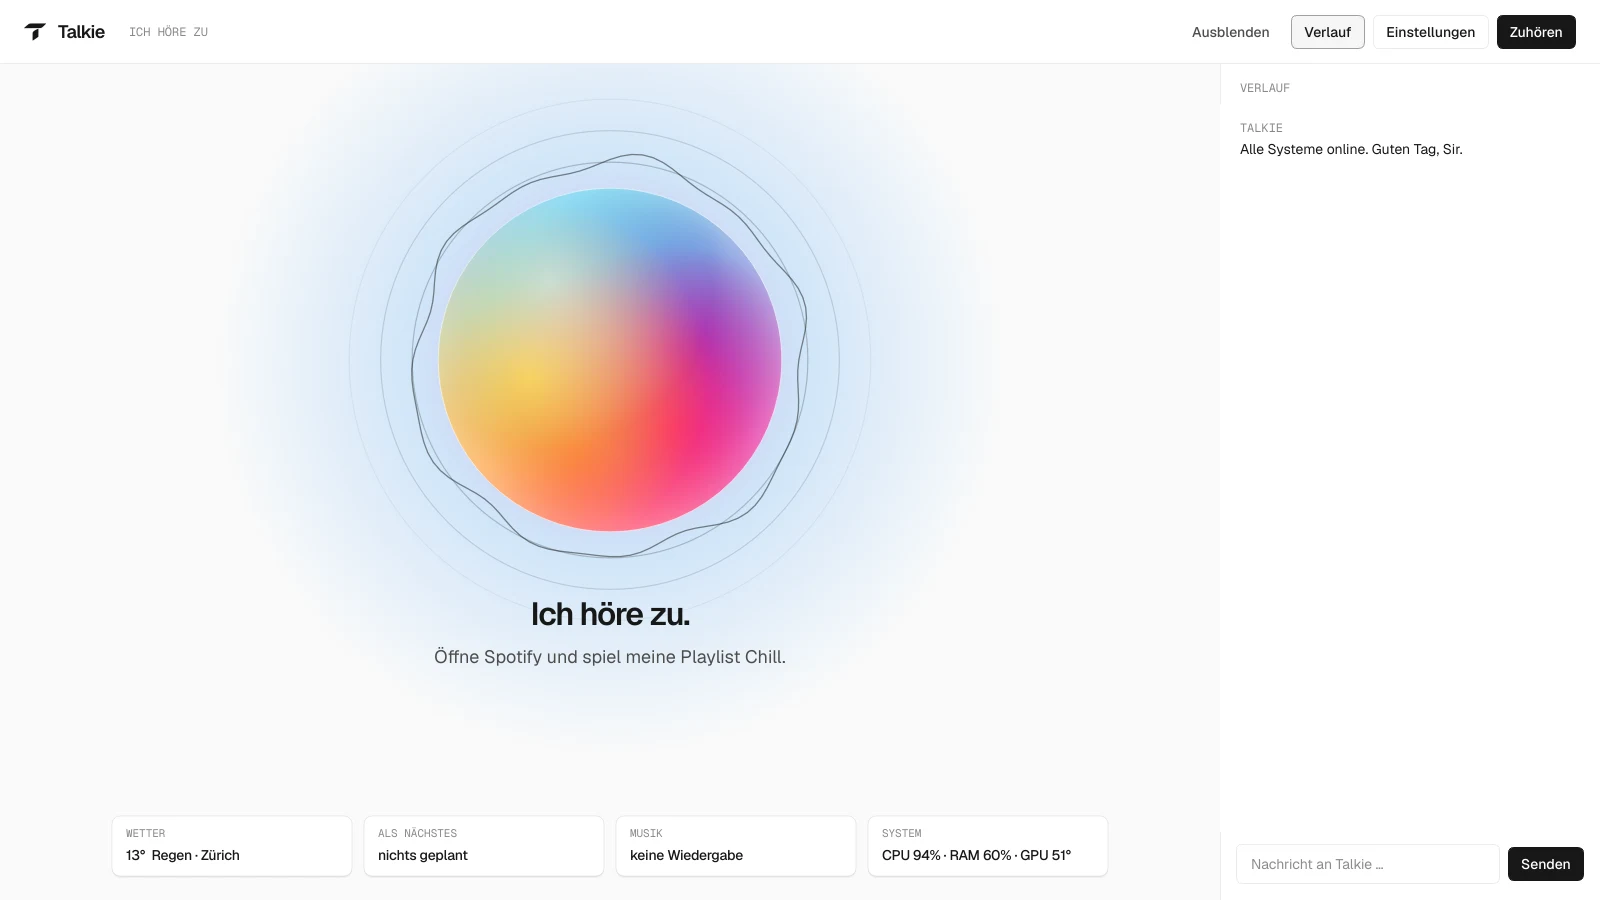Send the message with Senden

tap(1545, 864)
